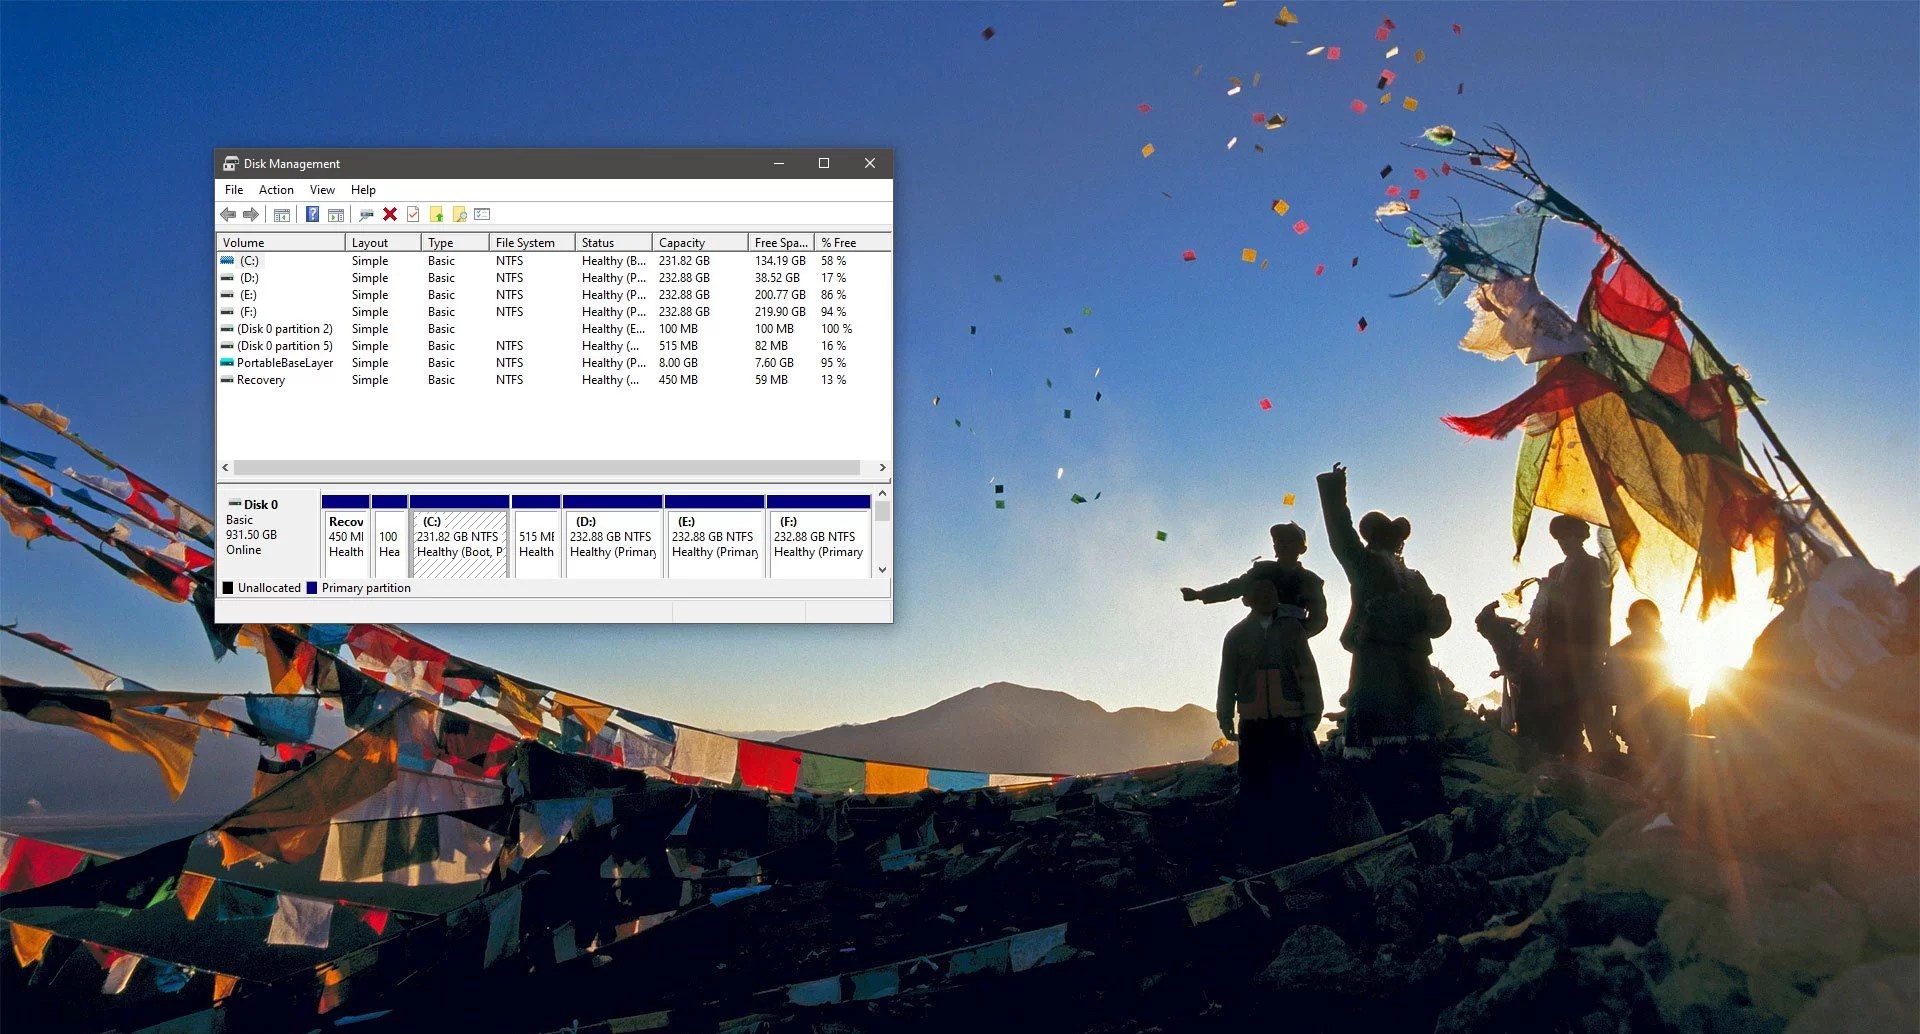Click the (C:) volume icon in the list
Viewport: 1920px width, 1034px height.
(227, 260)
